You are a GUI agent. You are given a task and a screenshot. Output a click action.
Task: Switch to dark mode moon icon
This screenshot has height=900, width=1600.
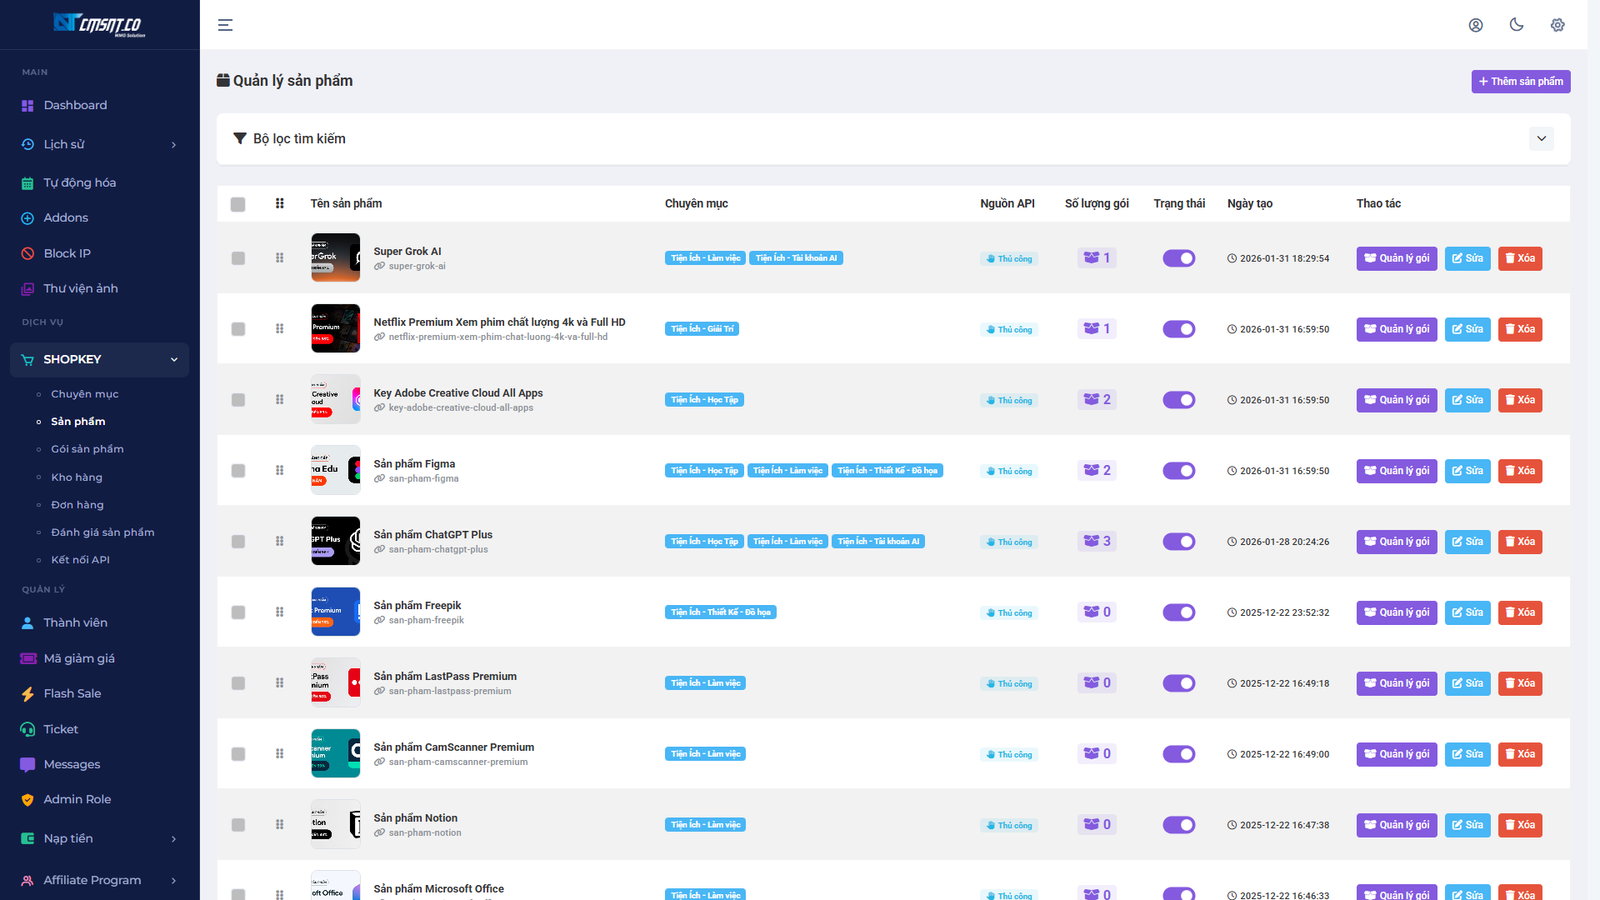[1516, 25]
